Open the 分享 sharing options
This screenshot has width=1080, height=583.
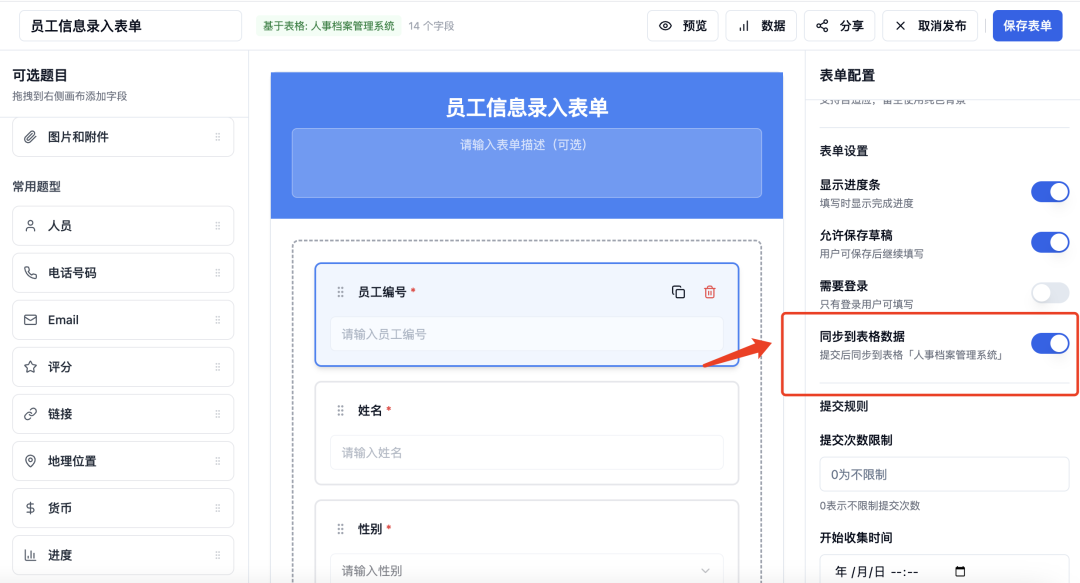[839, 25]
